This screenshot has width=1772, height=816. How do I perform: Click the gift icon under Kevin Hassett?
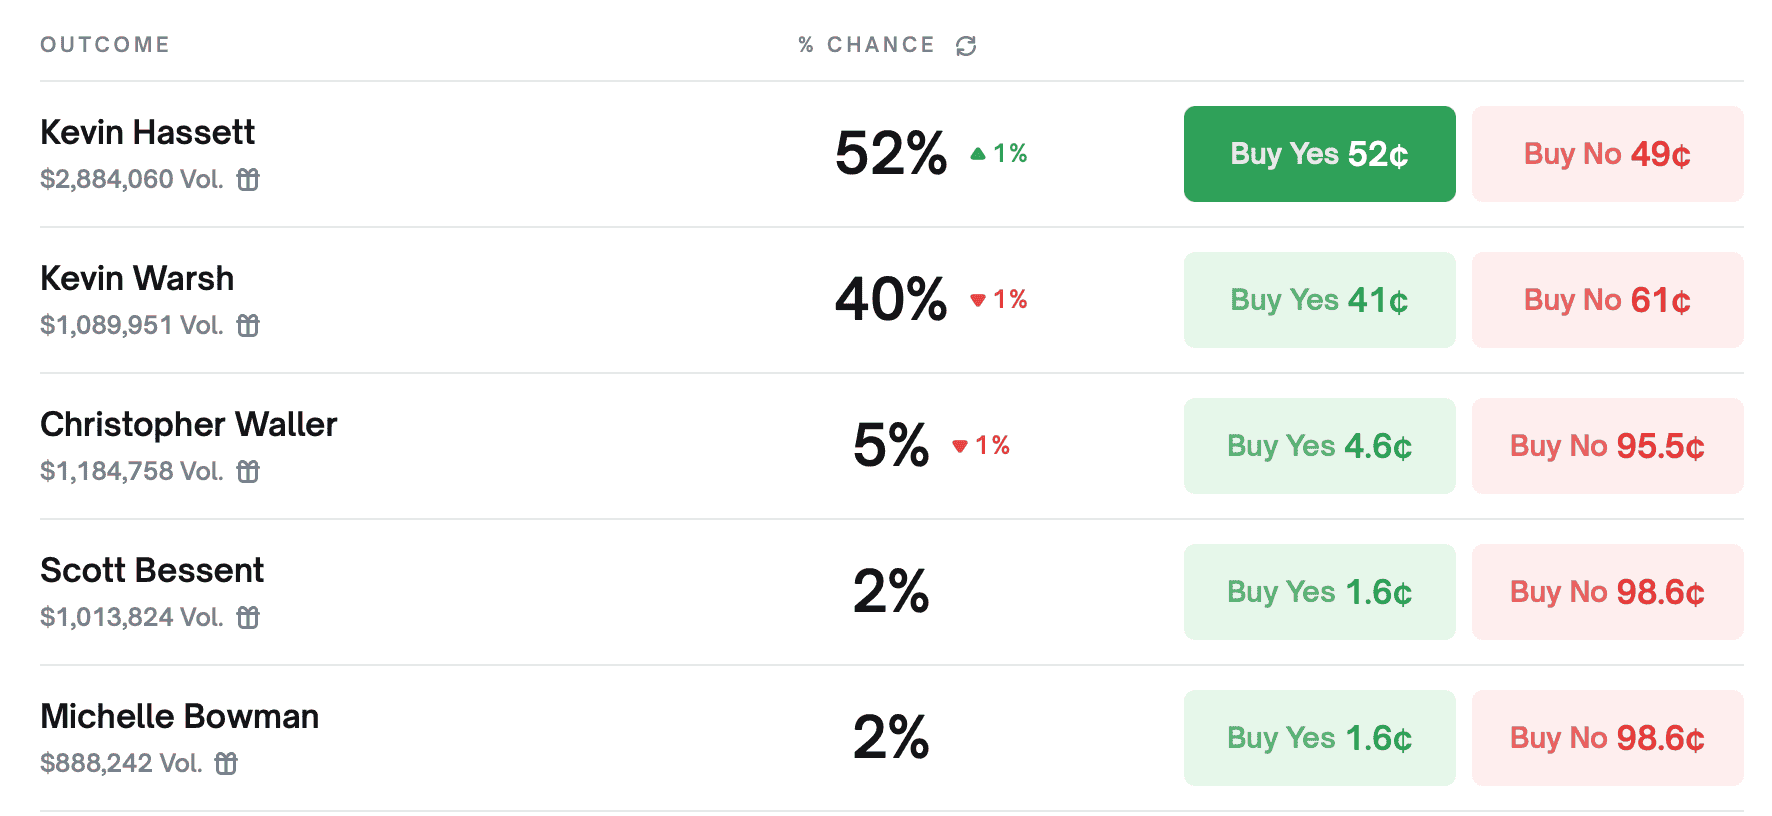pyautogui.click(x=248, y=179)
